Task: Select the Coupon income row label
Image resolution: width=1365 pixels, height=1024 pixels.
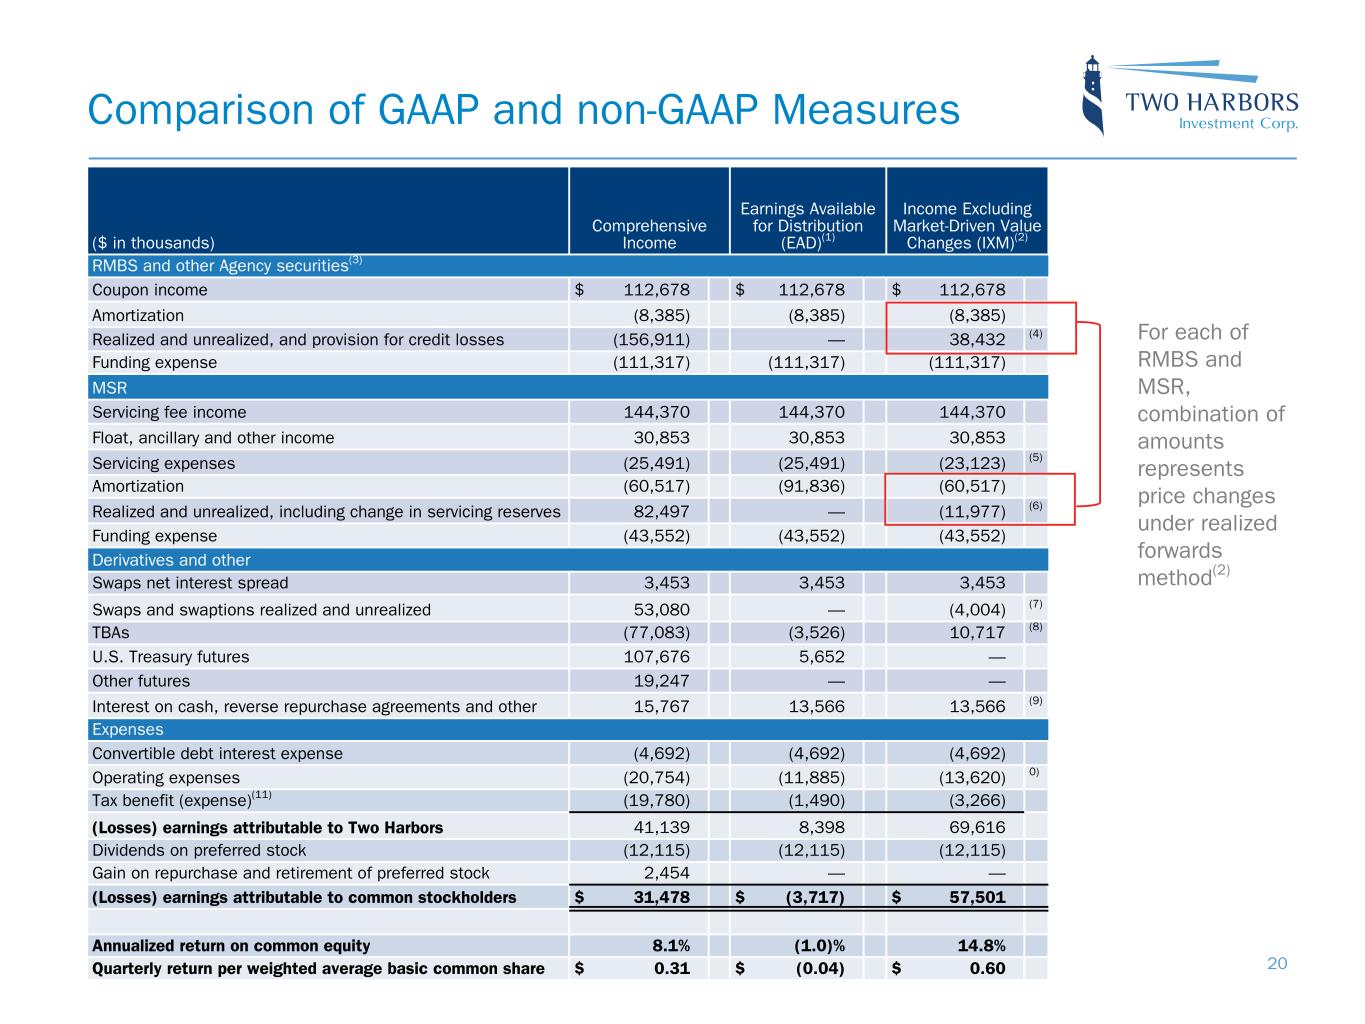Action: 150,290
